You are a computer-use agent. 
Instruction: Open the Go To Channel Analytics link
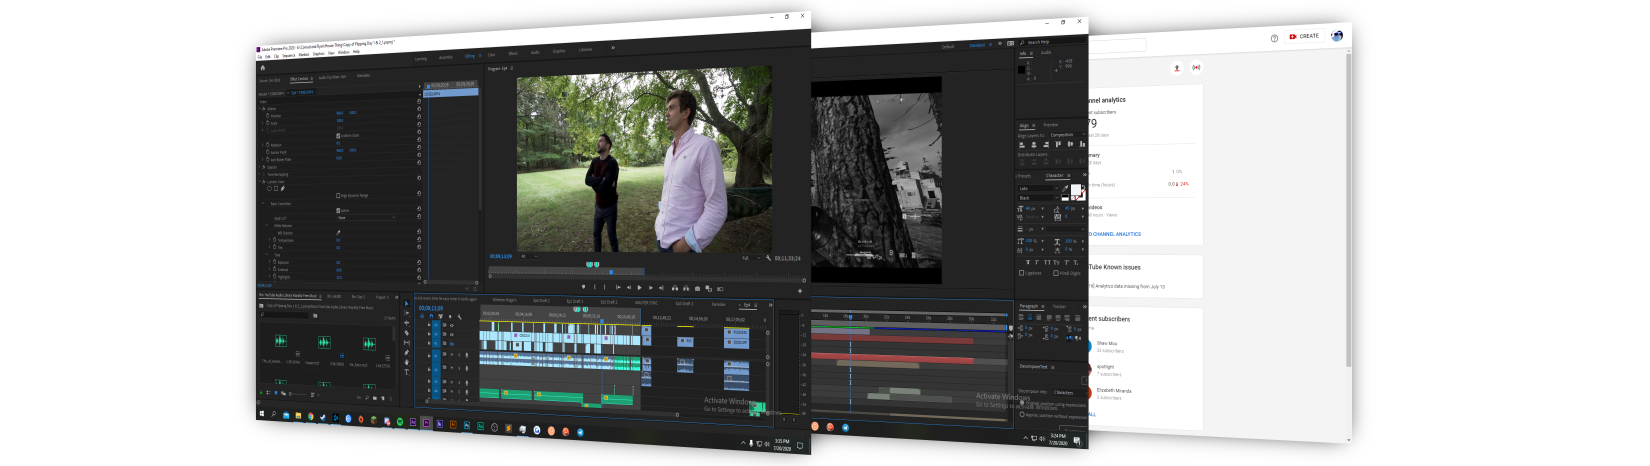tap(1114, 234)
